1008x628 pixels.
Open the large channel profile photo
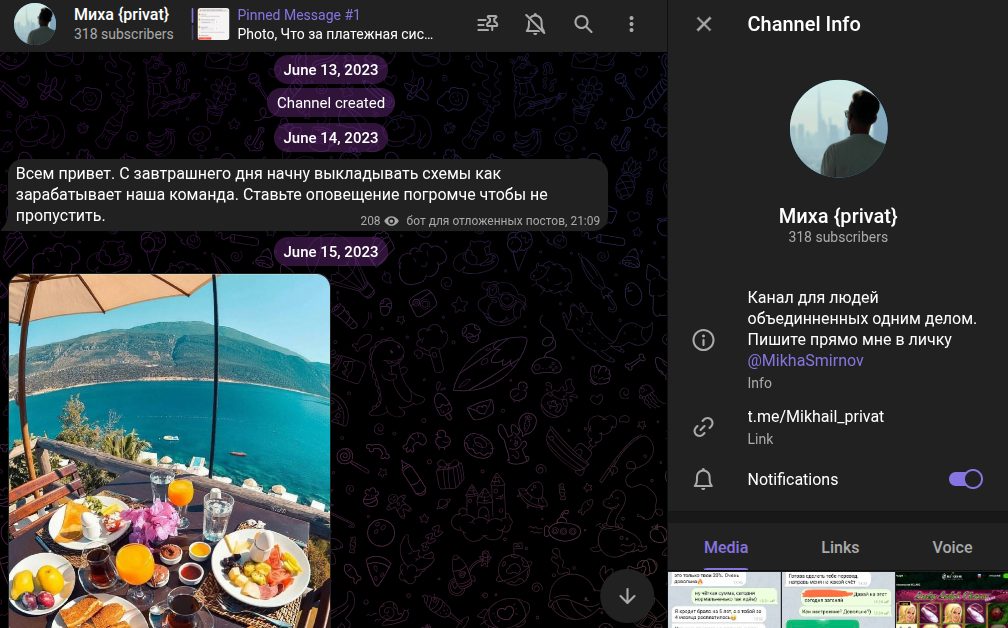coord(838,129)
